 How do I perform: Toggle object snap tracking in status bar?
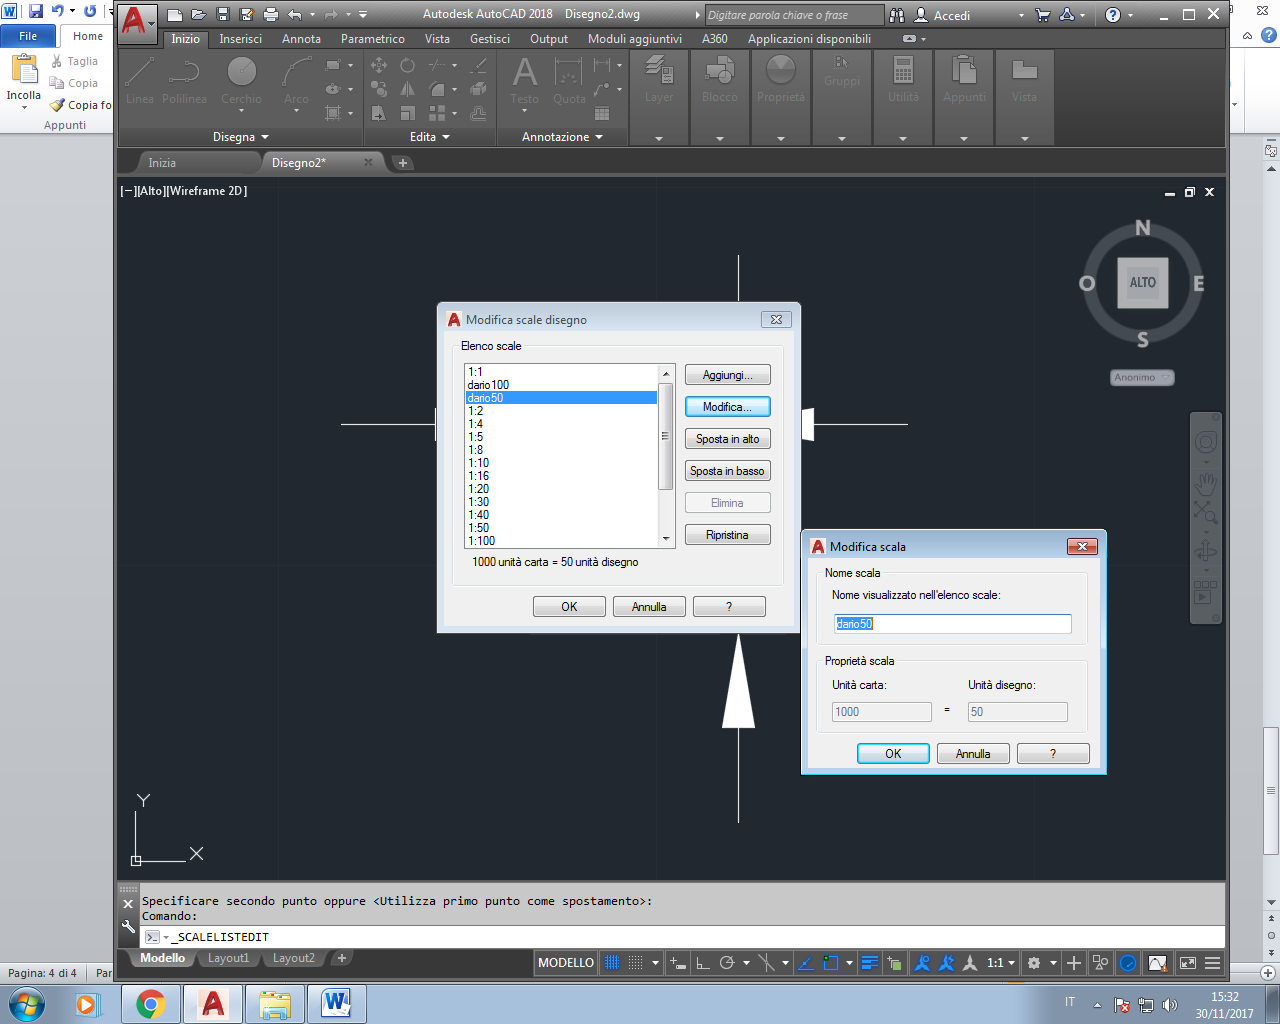pos(806,963)
